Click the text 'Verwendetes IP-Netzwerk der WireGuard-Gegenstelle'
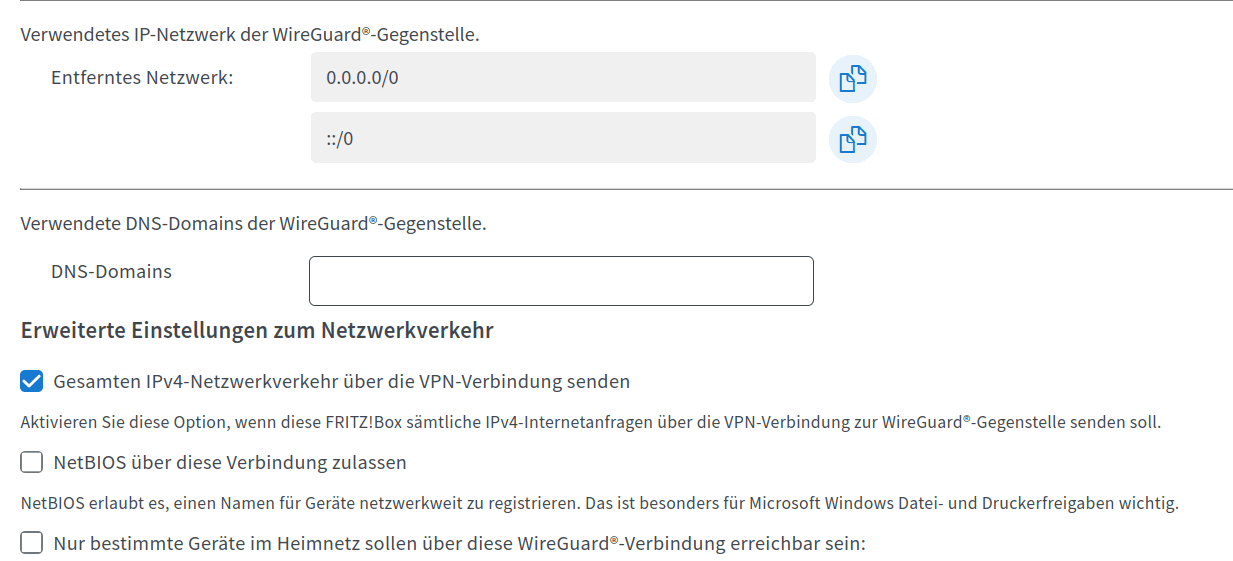The width and height of the screenshot is (1233, 561). click(250, 35)
